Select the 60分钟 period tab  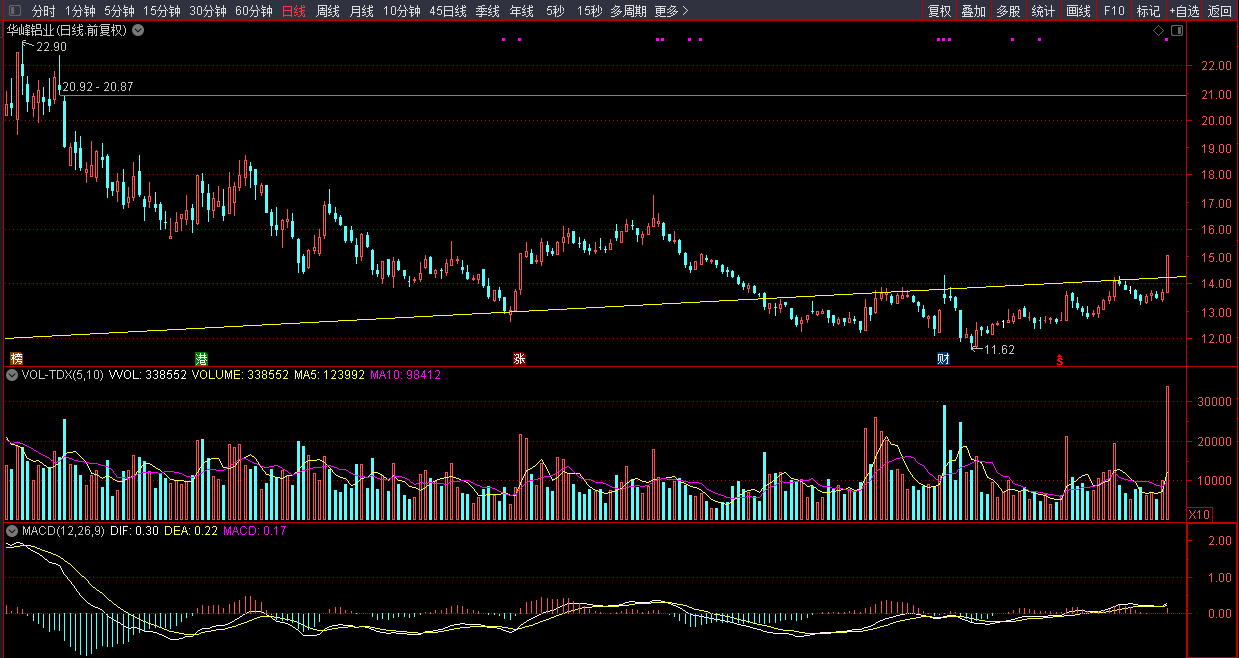click(253, 12)
